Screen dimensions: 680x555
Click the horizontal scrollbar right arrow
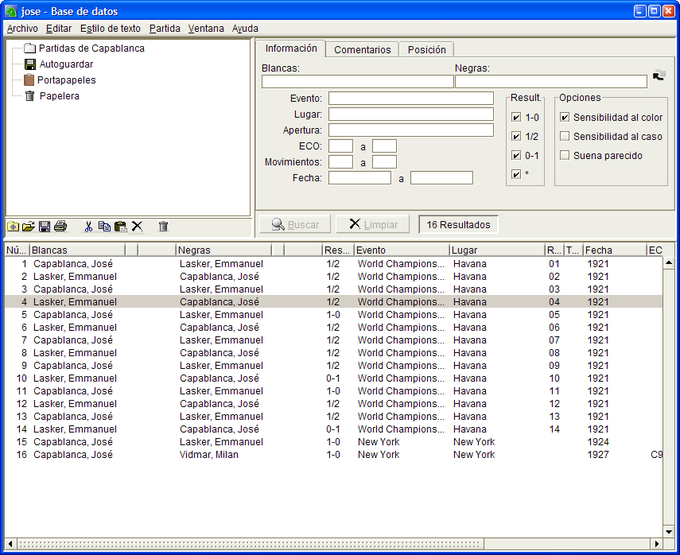click(656, 543)
